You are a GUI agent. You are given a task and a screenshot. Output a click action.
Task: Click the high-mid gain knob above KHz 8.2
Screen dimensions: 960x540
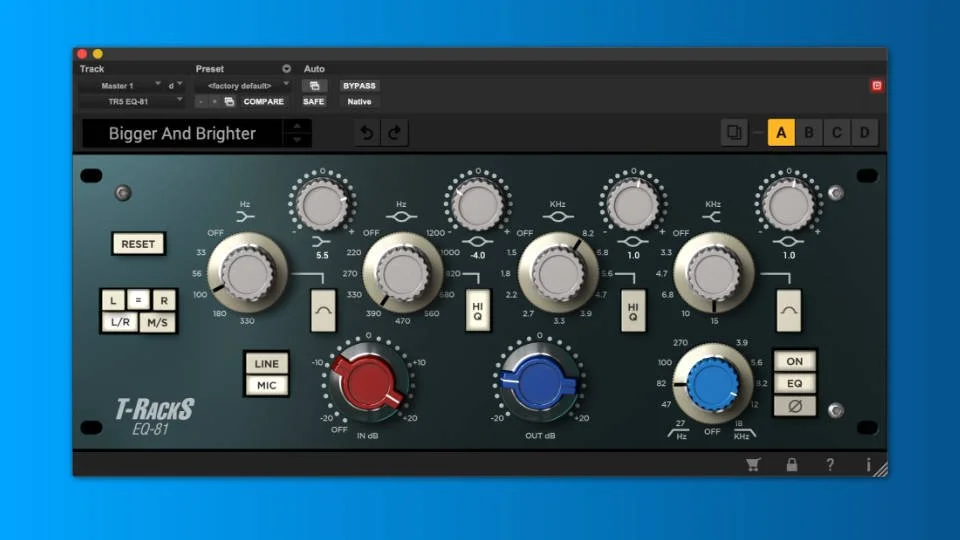click(x=633, y=204)
